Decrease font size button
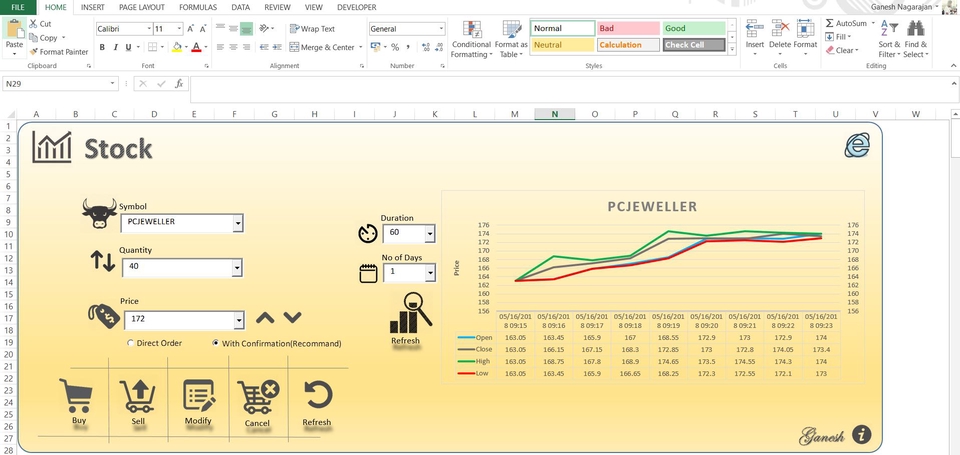Image resolution: width=960 pixels, height=455 pixels. click(203, 29)
